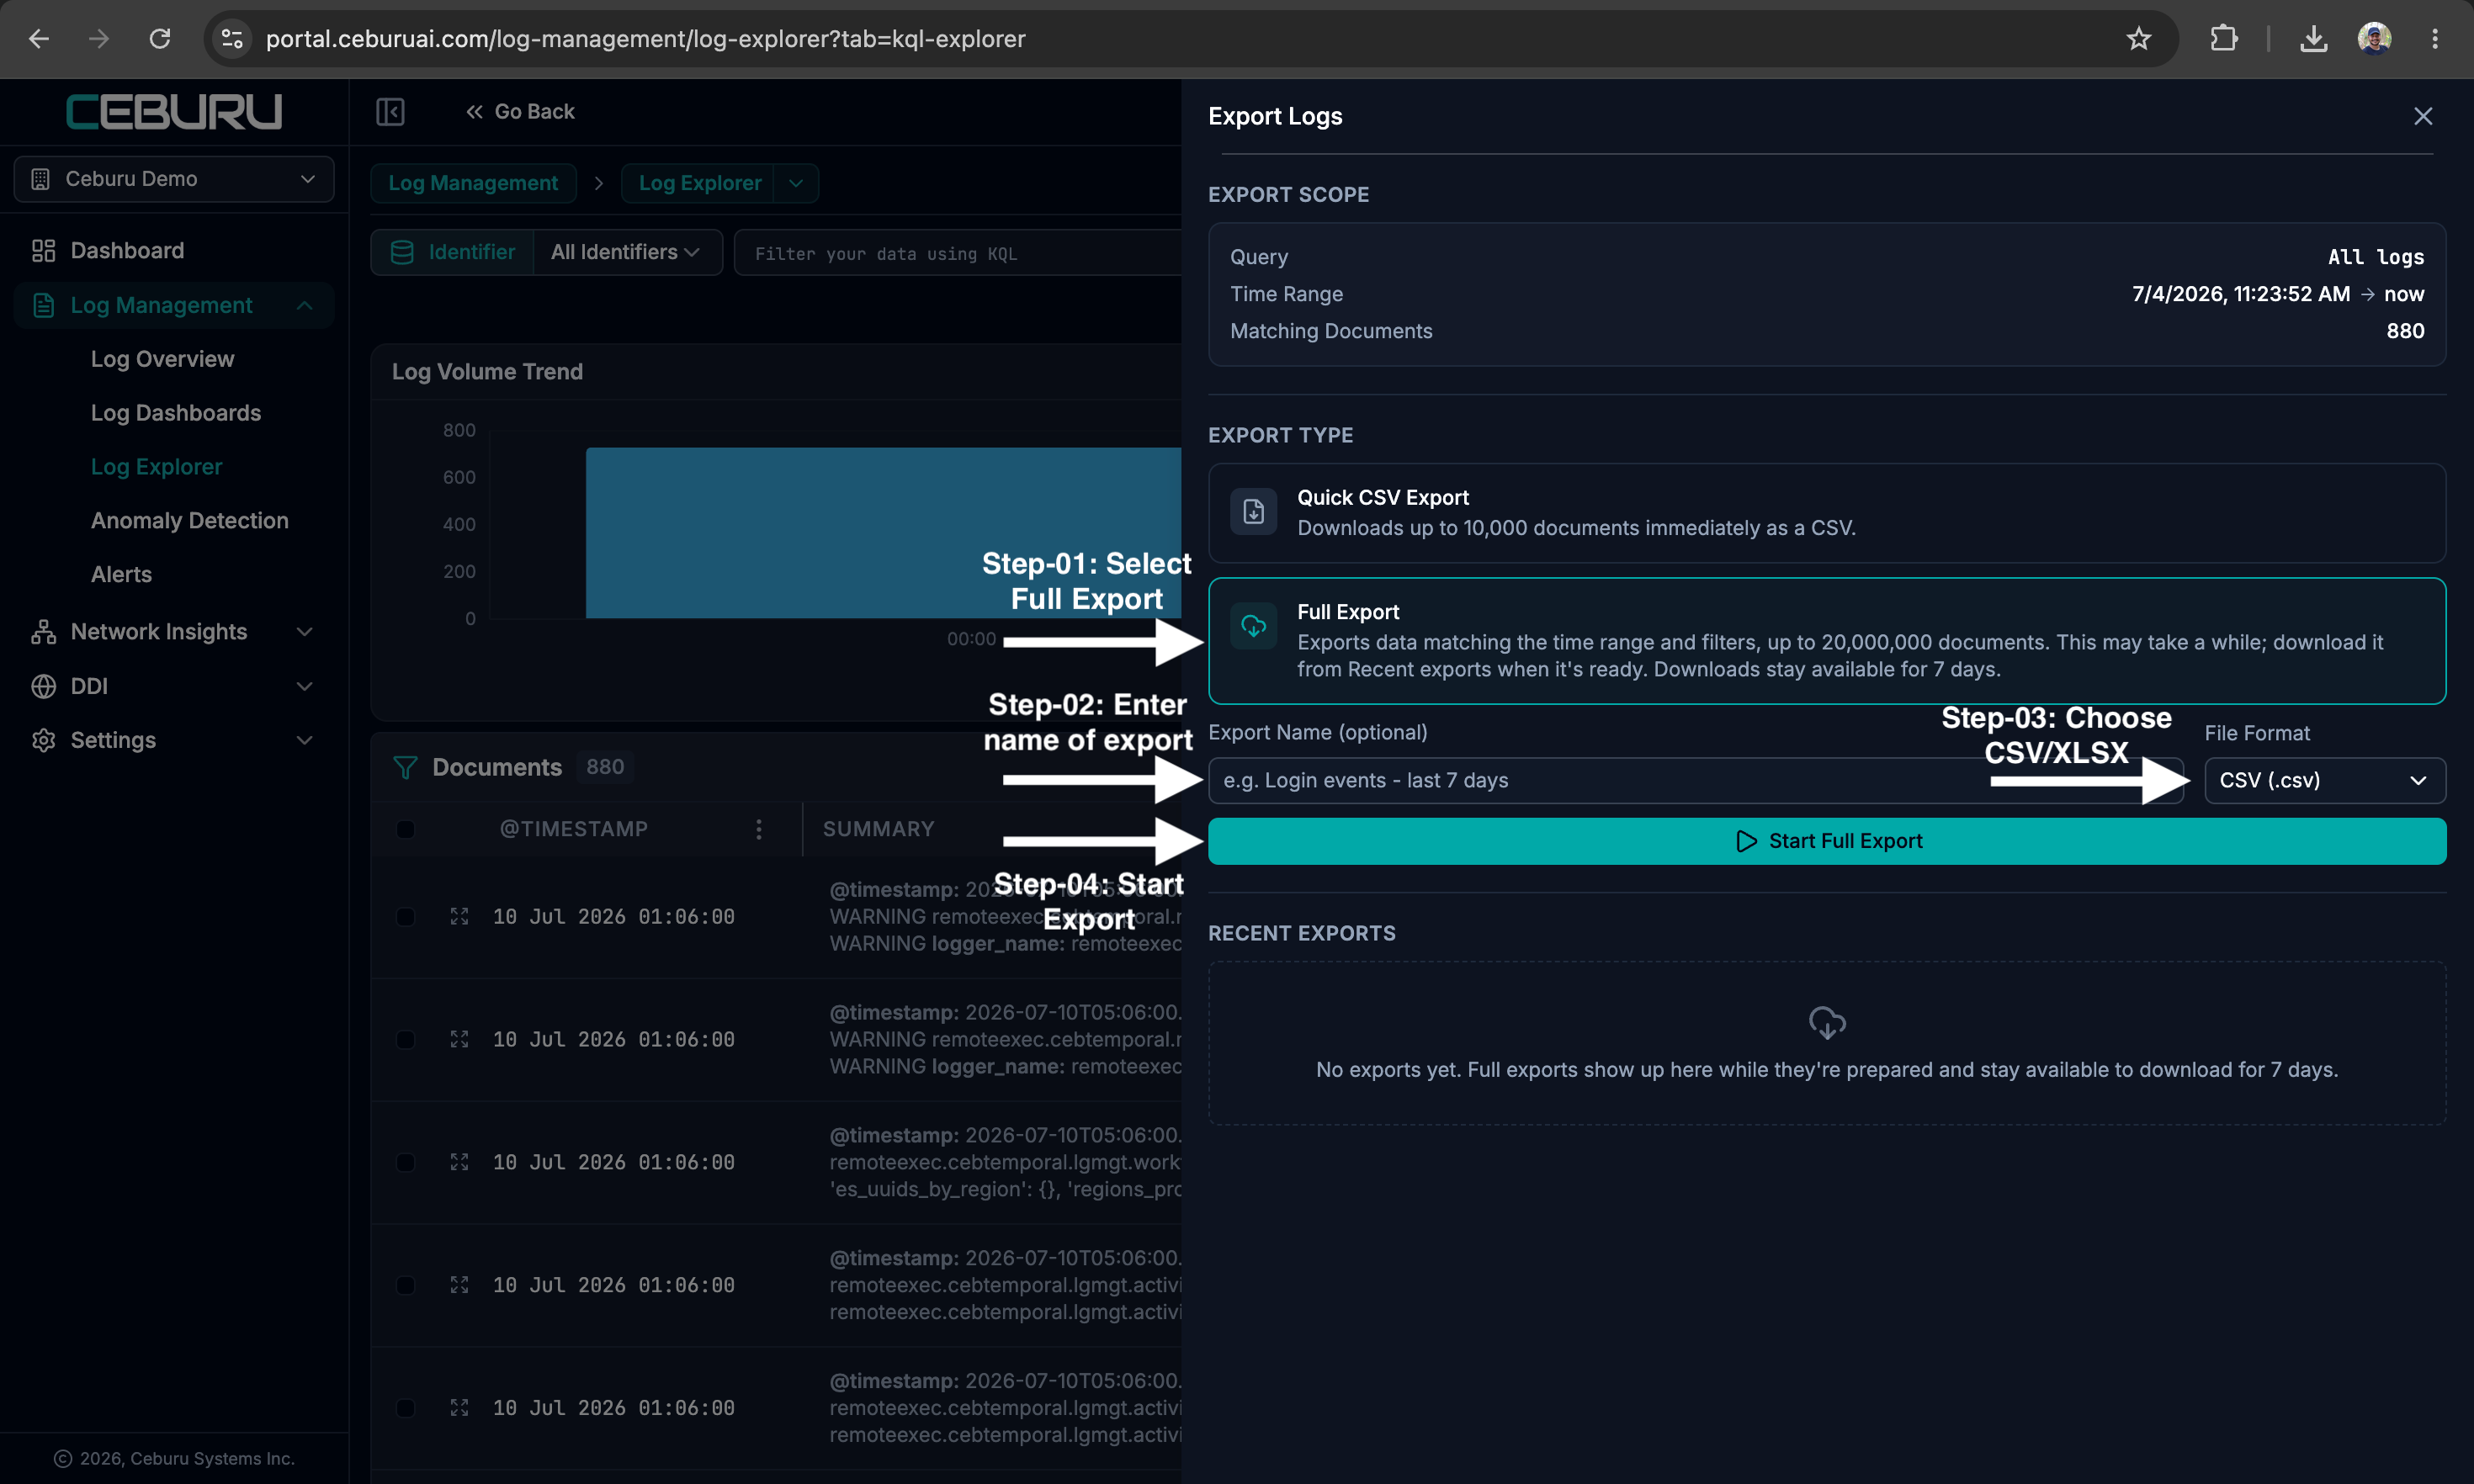Expand the Settings sidebar section
2474x1484 pixels.
coord(174,740)
